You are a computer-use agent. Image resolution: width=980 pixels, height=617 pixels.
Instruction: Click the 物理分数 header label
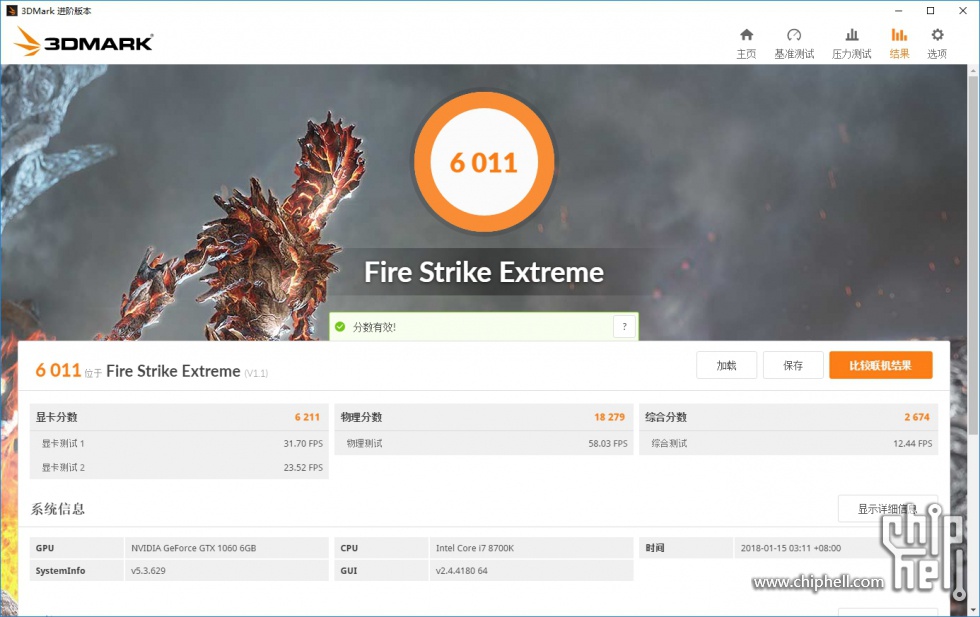pos(361,417)
